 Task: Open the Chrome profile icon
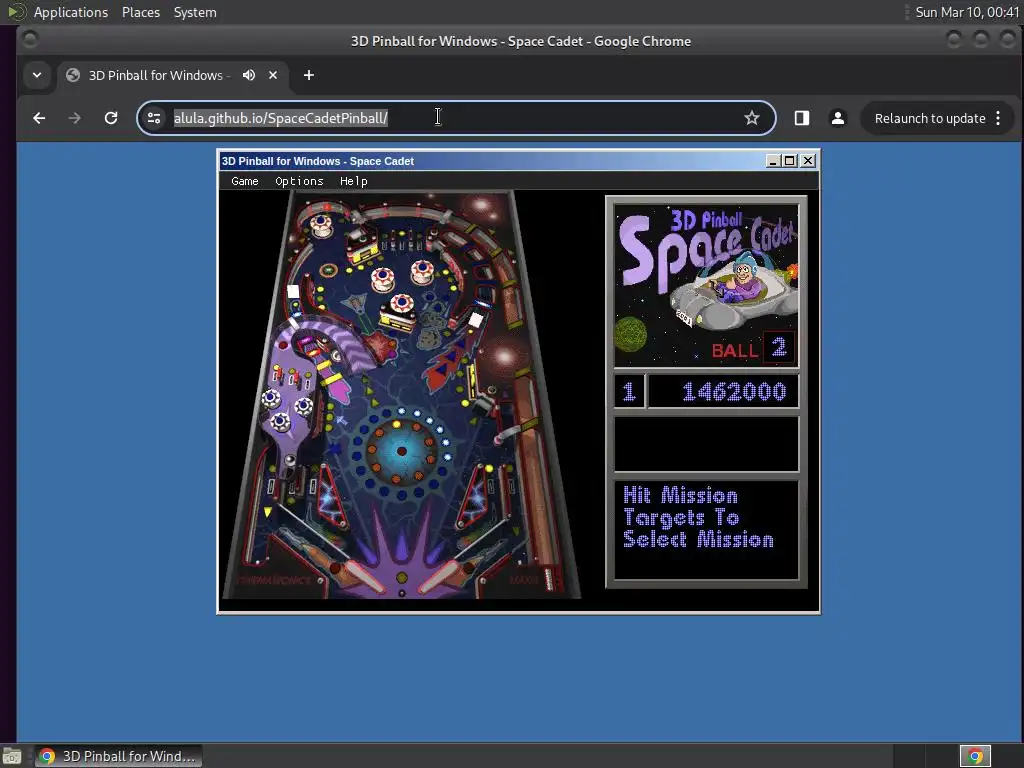837,118
